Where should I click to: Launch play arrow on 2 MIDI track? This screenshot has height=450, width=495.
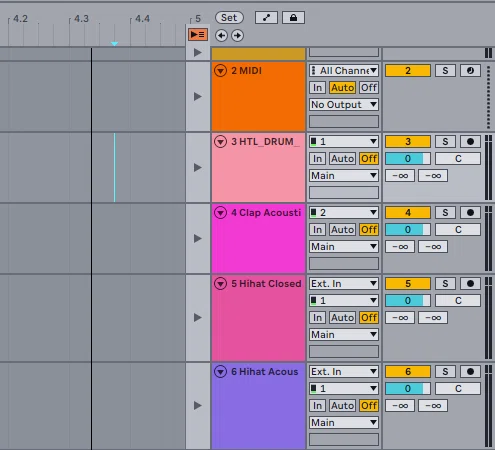[x=198, y=97]
